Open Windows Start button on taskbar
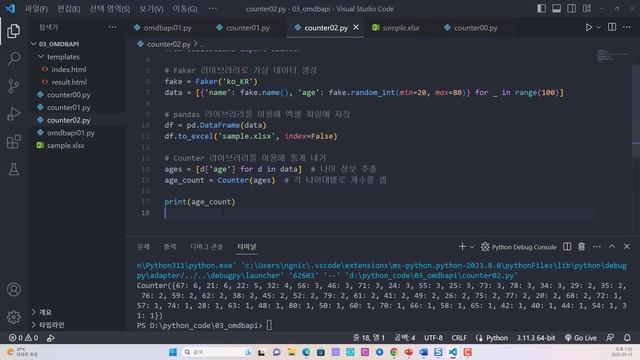Viewport: 640px width, 360px height. [173, 352]
